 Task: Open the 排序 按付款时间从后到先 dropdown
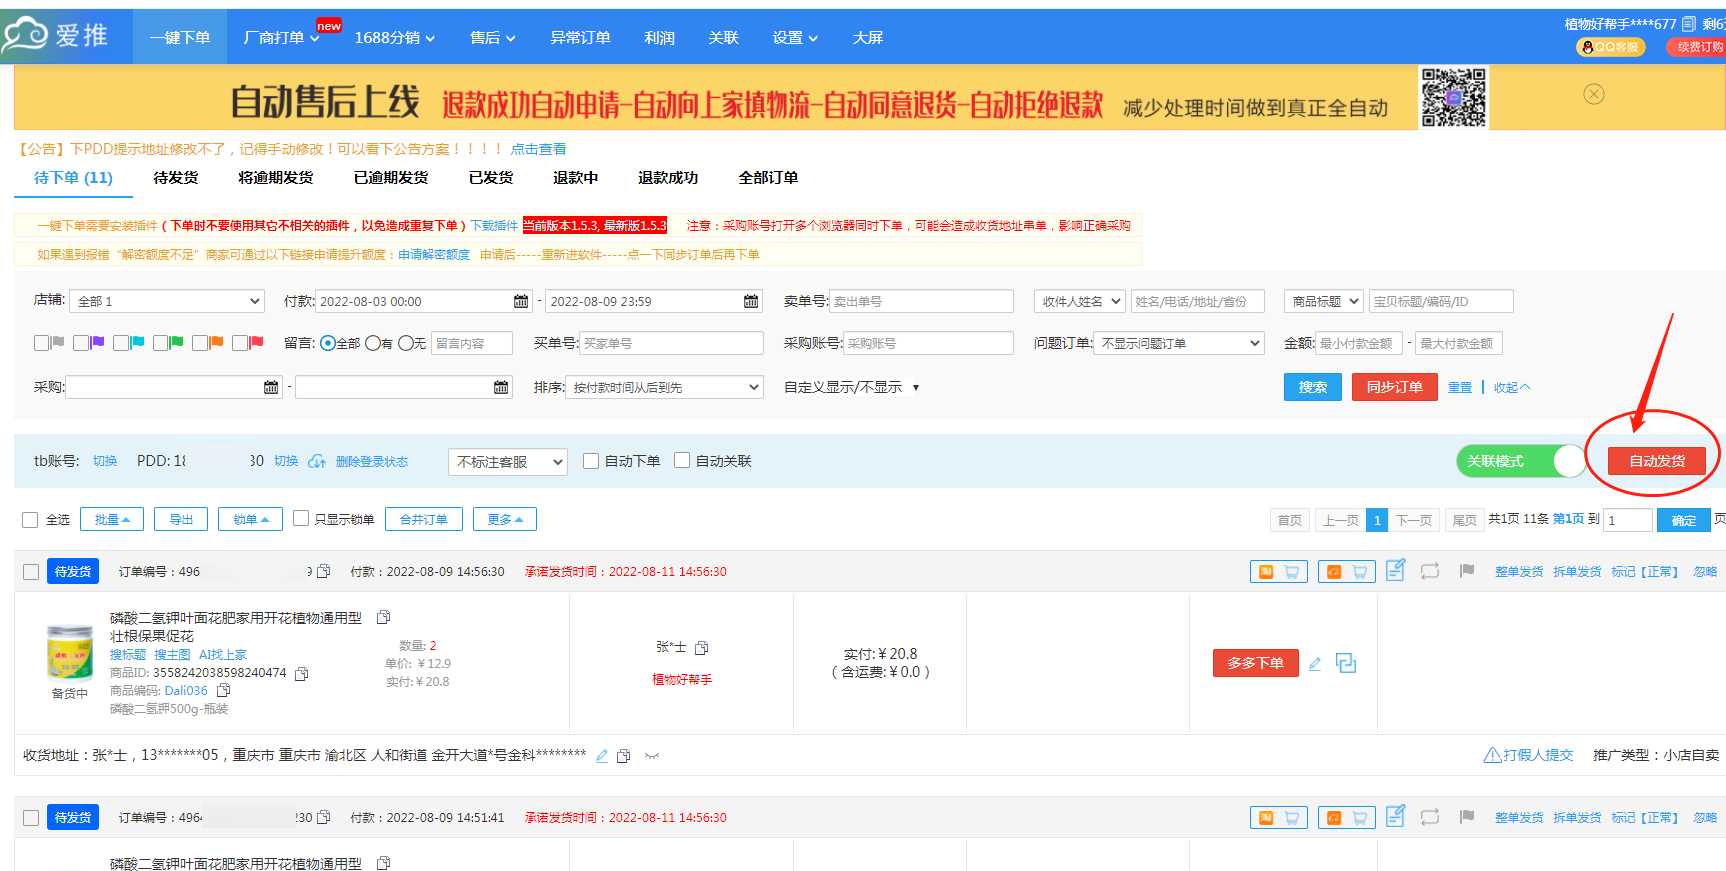[665, 387]
